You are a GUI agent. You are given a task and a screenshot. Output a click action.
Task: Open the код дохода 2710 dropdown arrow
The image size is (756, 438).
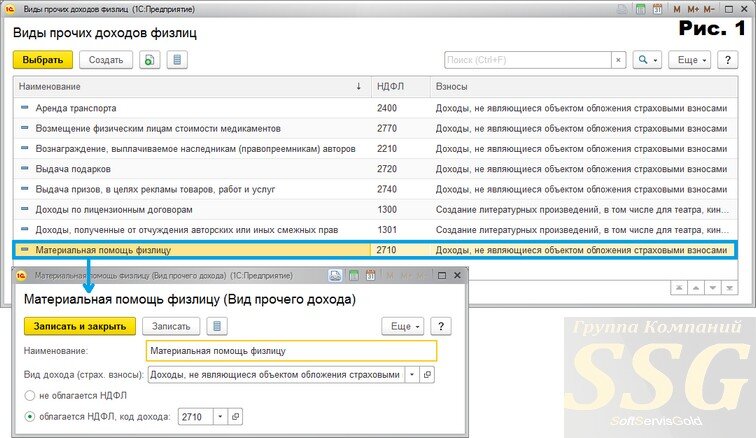pos(220,416)
